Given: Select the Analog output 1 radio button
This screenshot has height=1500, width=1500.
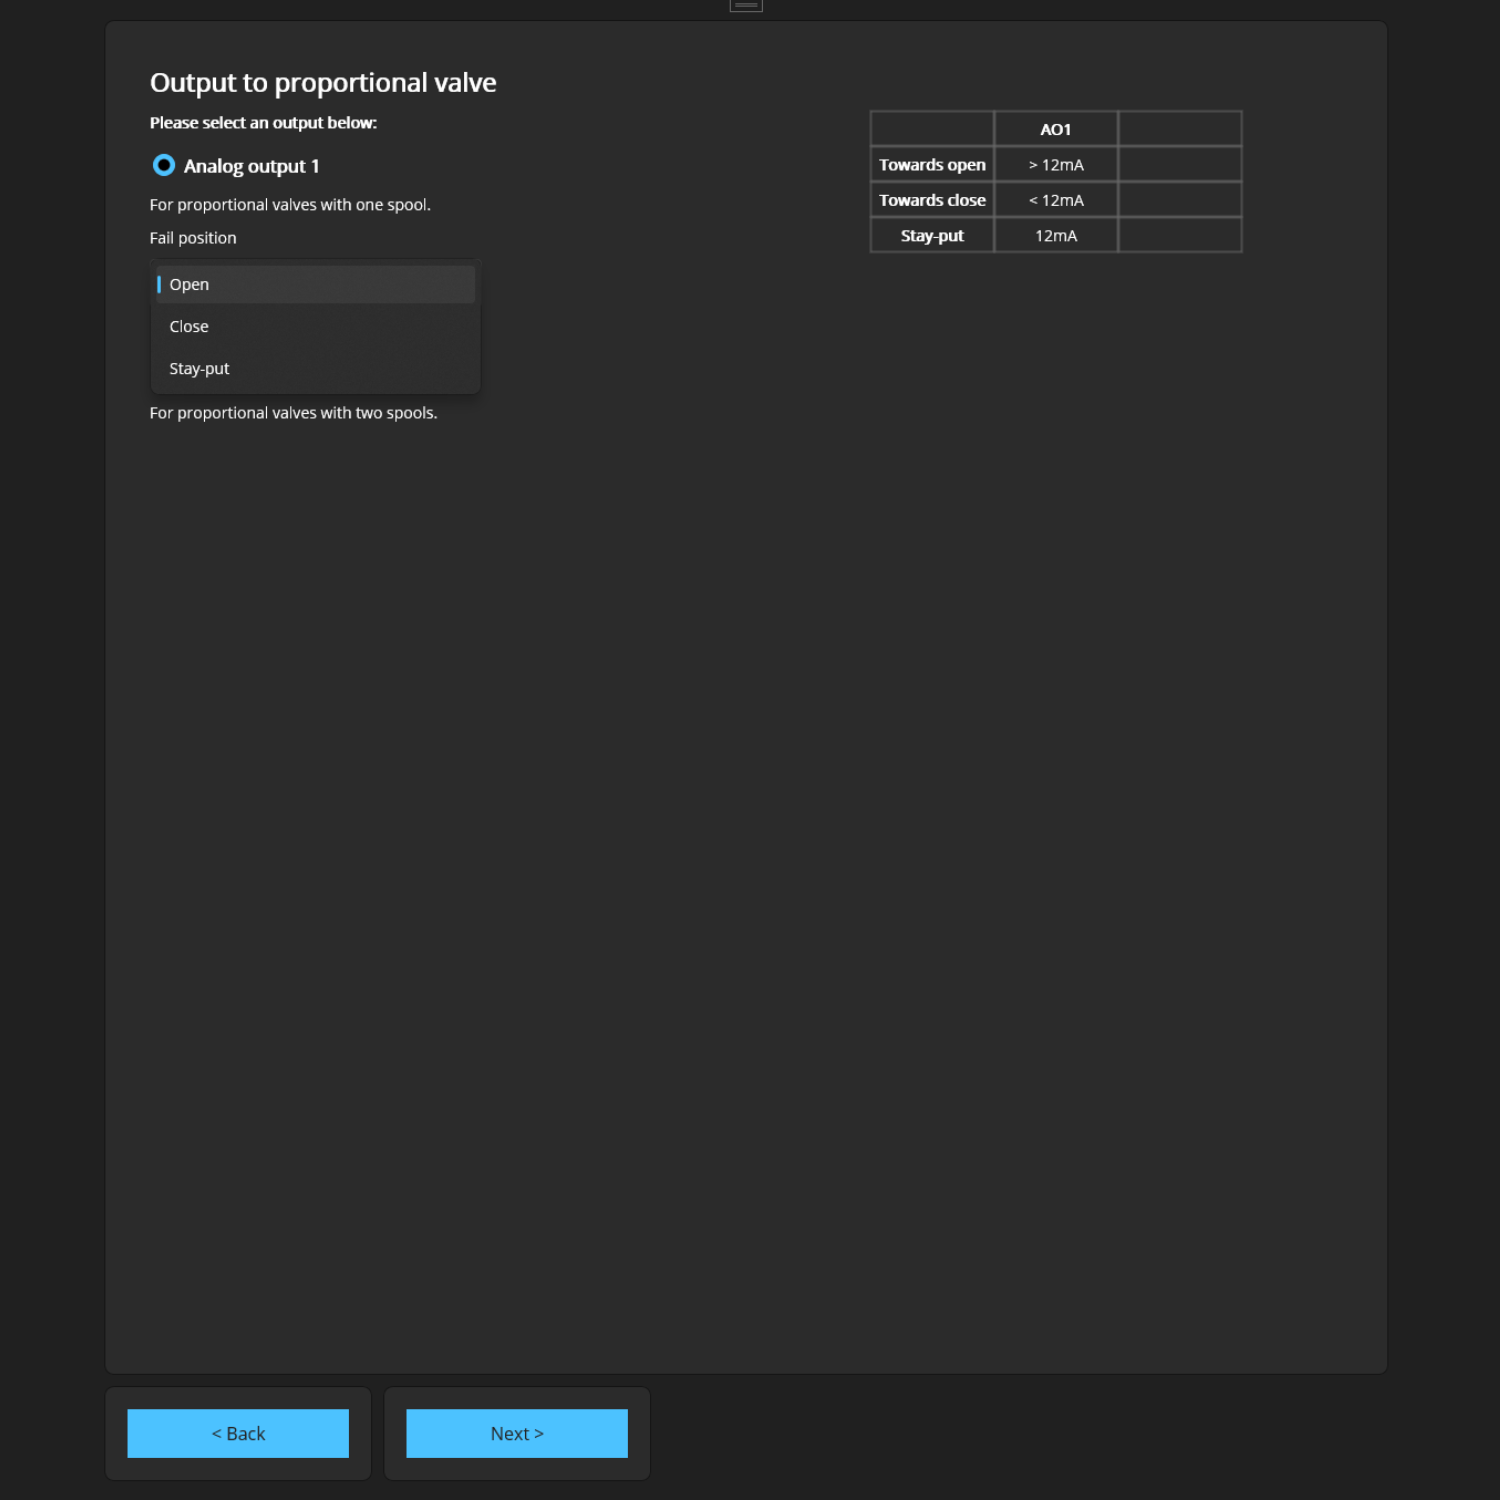Looking at the screenshot, I should (x=164, y=165).
